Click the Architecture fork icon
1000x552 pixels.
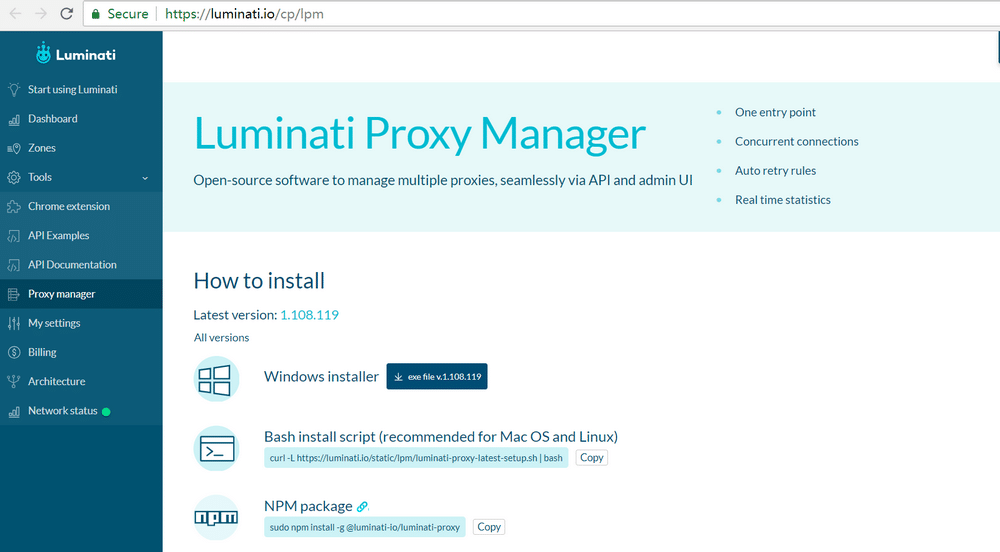[x=14, y=382]
